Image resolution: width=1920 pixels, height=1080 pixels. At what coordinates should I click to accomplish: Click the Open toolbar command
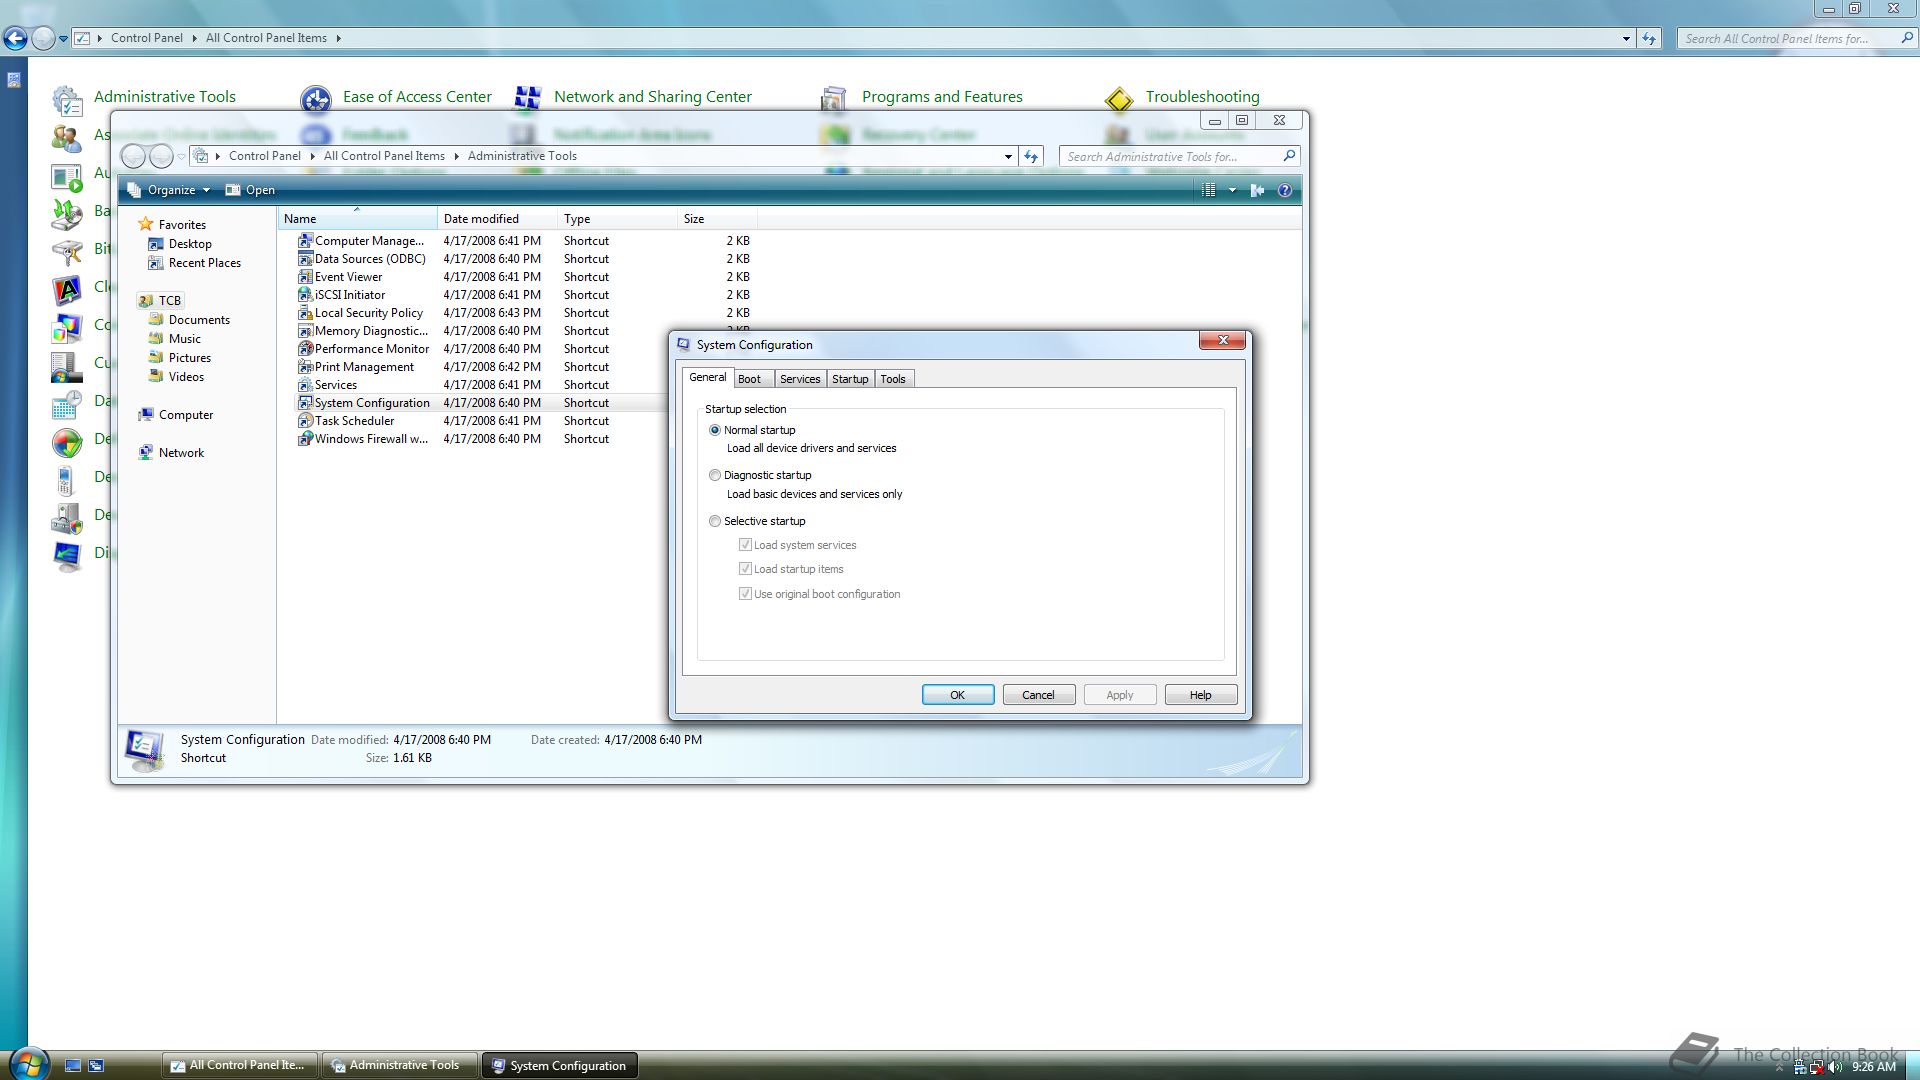coord(250,190)
